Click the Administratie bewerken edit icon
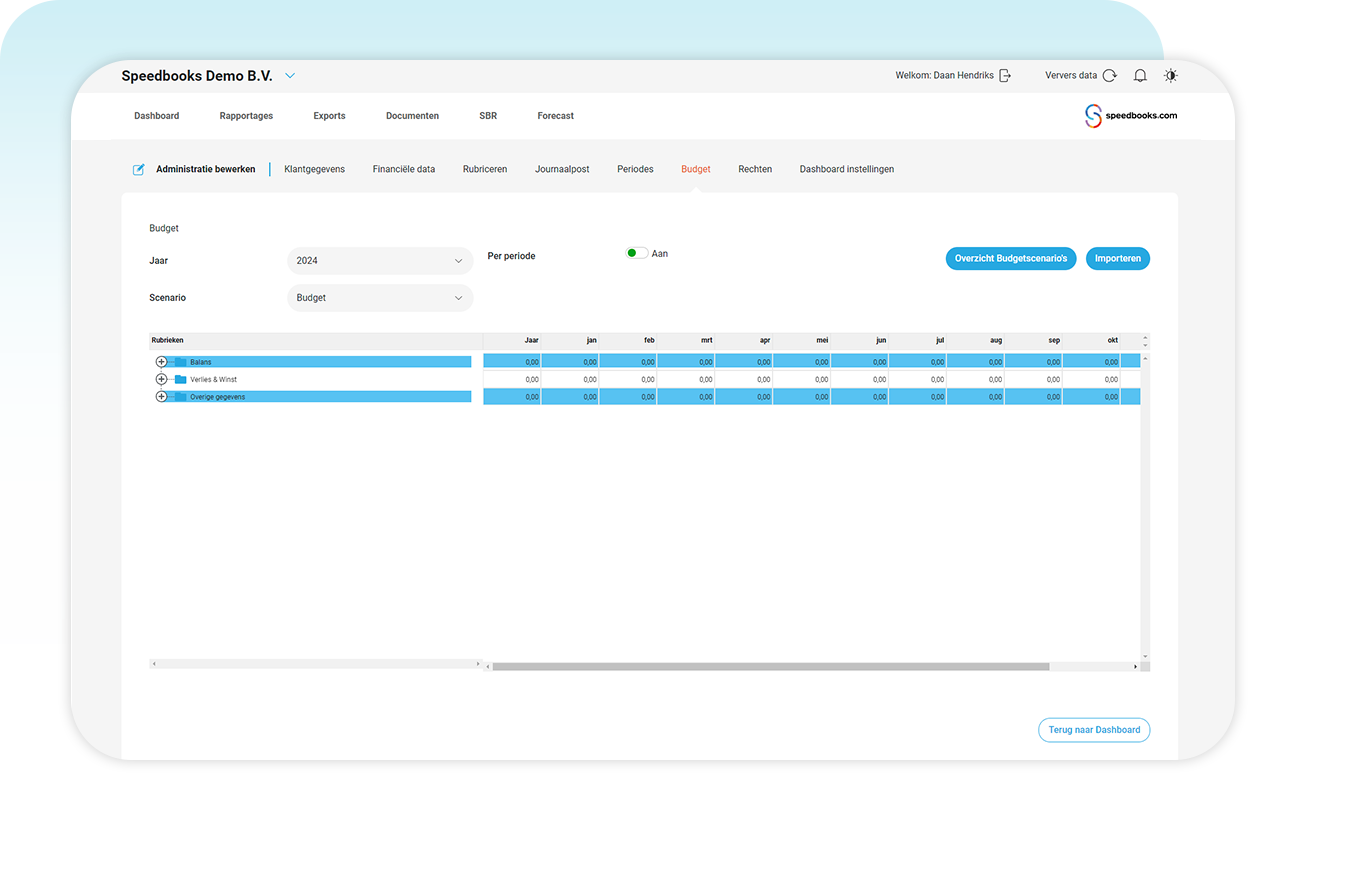 pyautogui.click(x=139, y=170)
